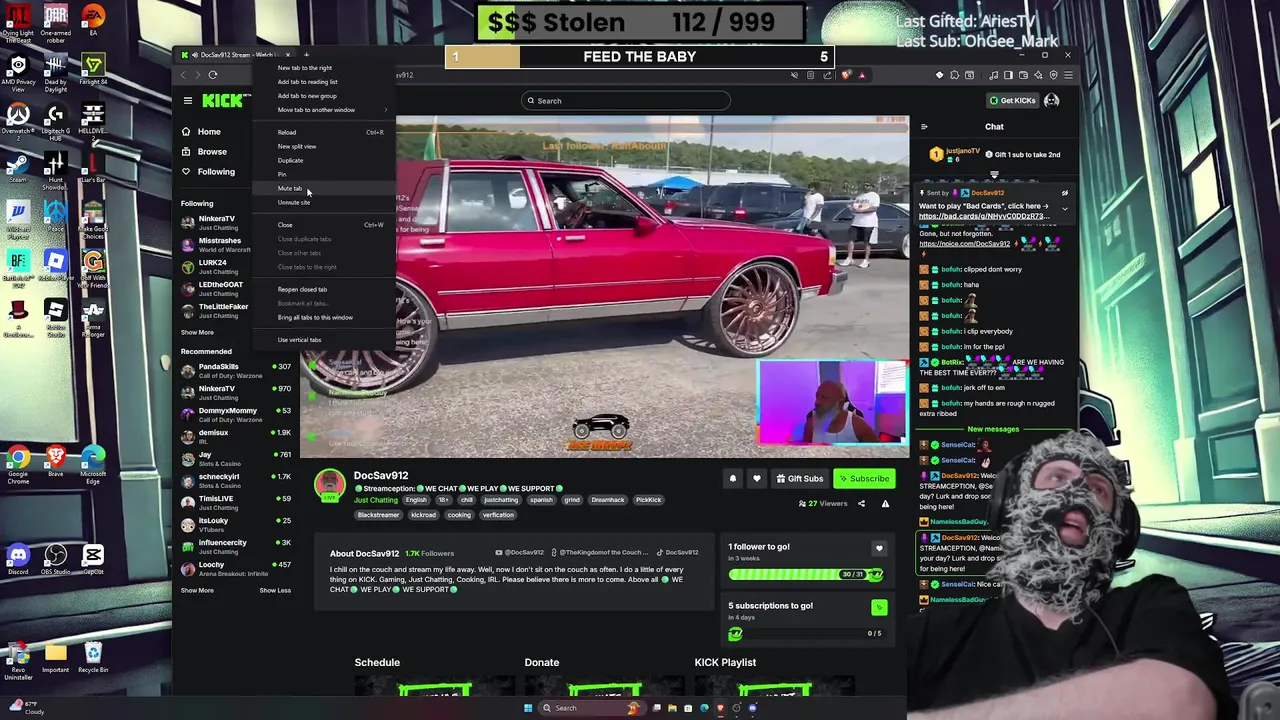1280x720 pixels.
Task: Click subscription goal green button
Action: click(x=879, y=607)
